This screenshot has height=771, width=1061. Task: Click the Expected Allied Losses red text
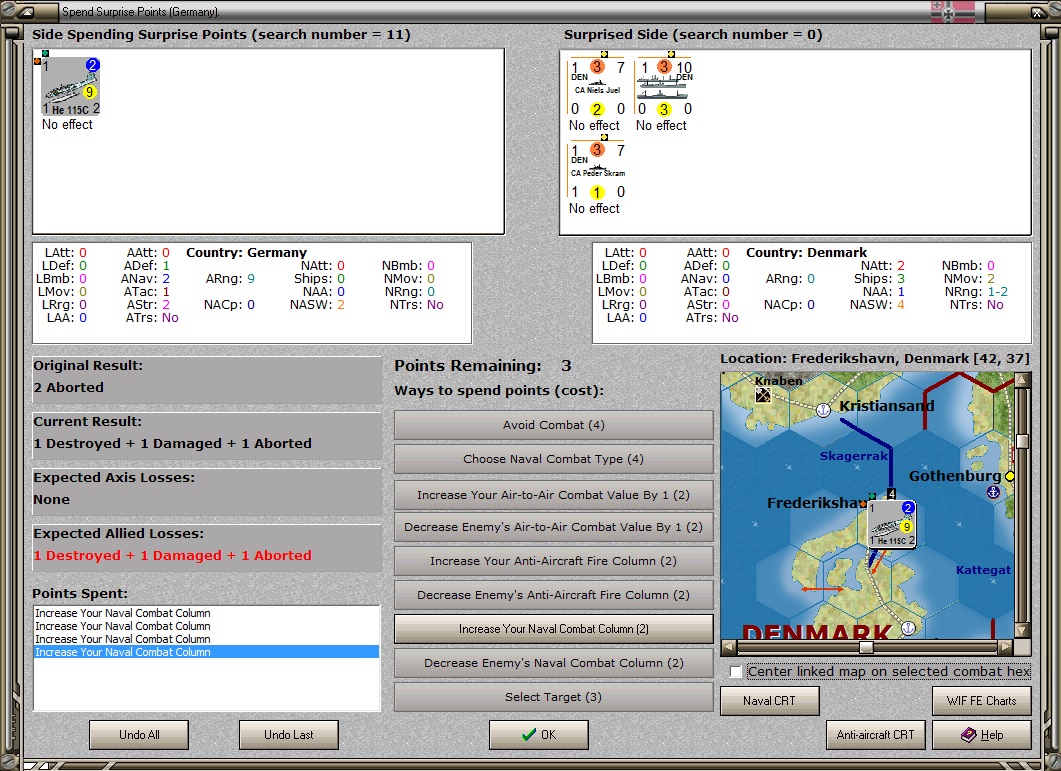[x=173, y=555]
